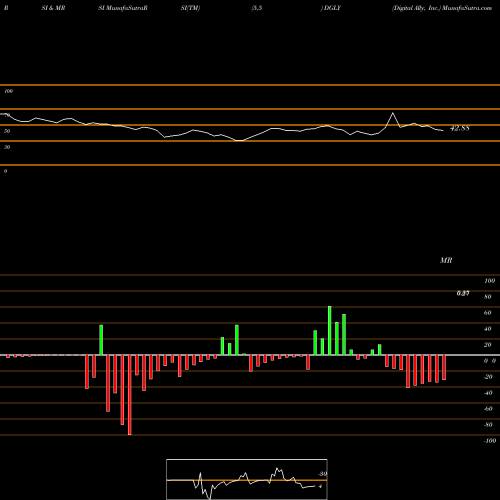
Task: Click the MunafaSutra.com header text
Action: pos(467,8)
